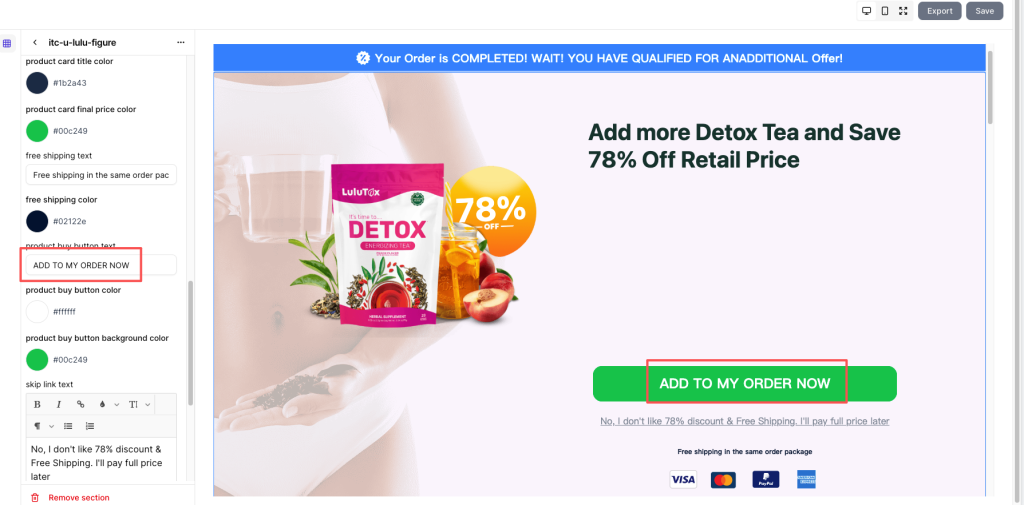Open the paragraph format dropdown in editor

point(44,426)
